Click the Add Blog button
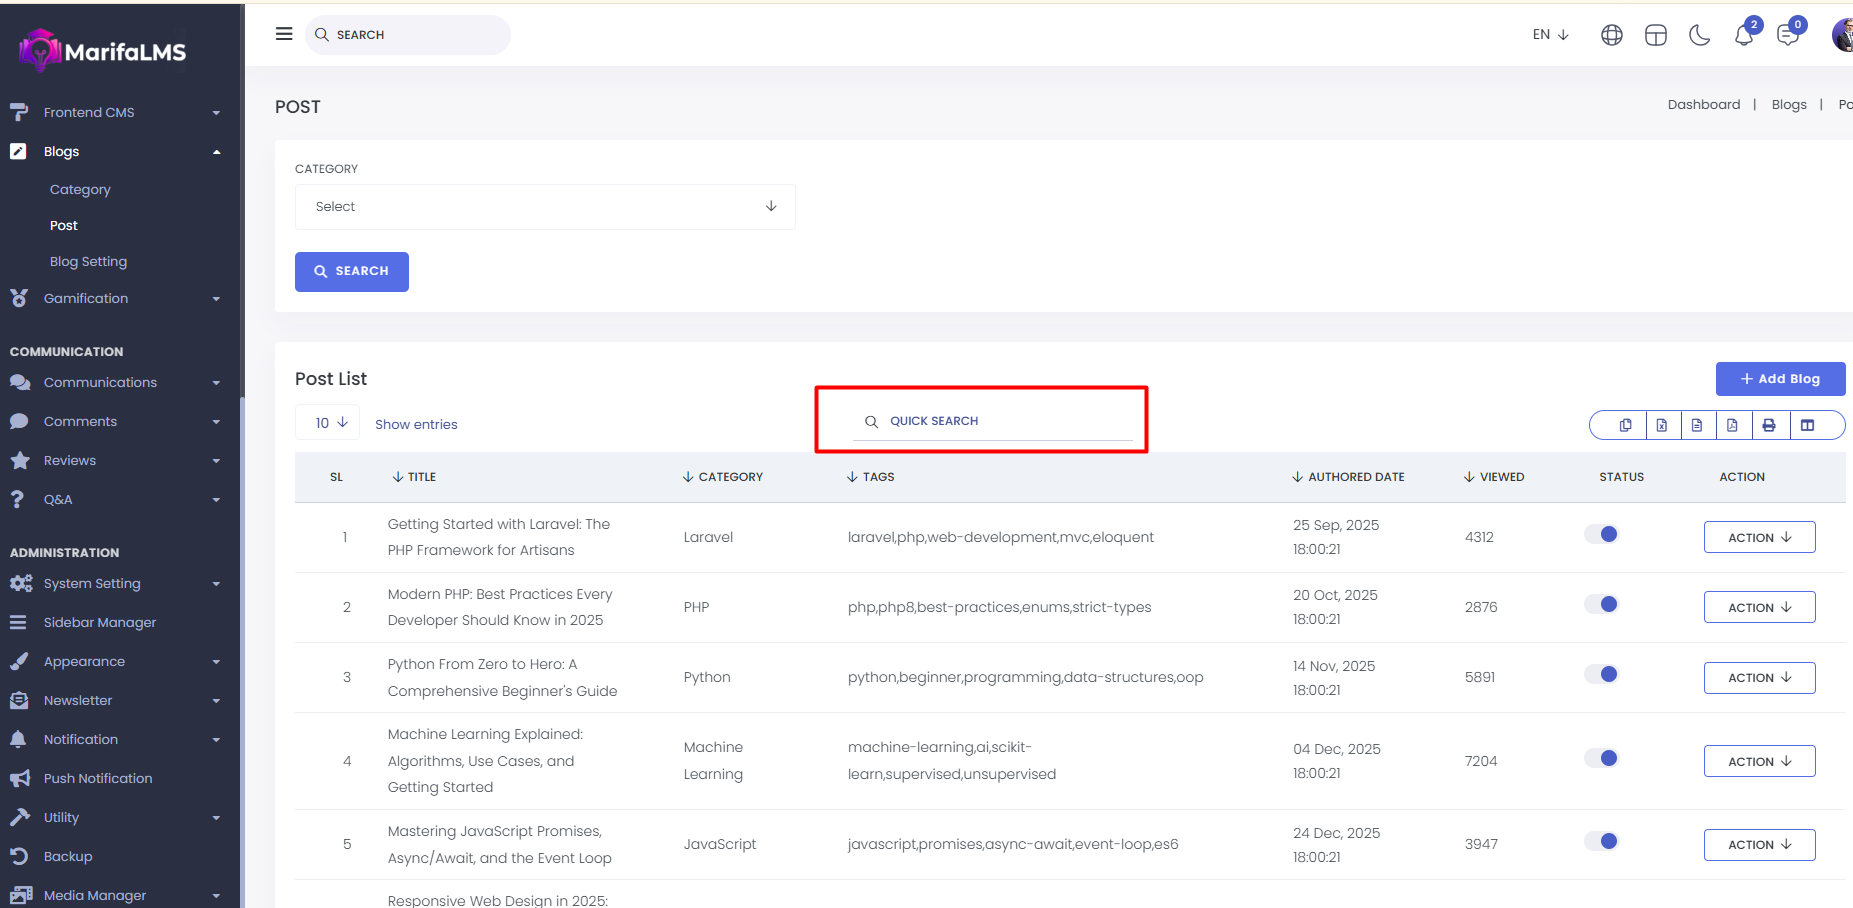Screen dimensions: 1853x908 tap(1780, 379)
